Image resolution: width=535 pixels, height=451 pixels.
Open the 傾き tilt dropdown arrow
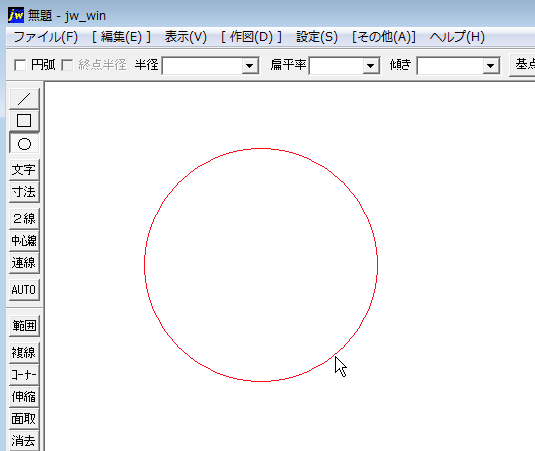[491, 66]
